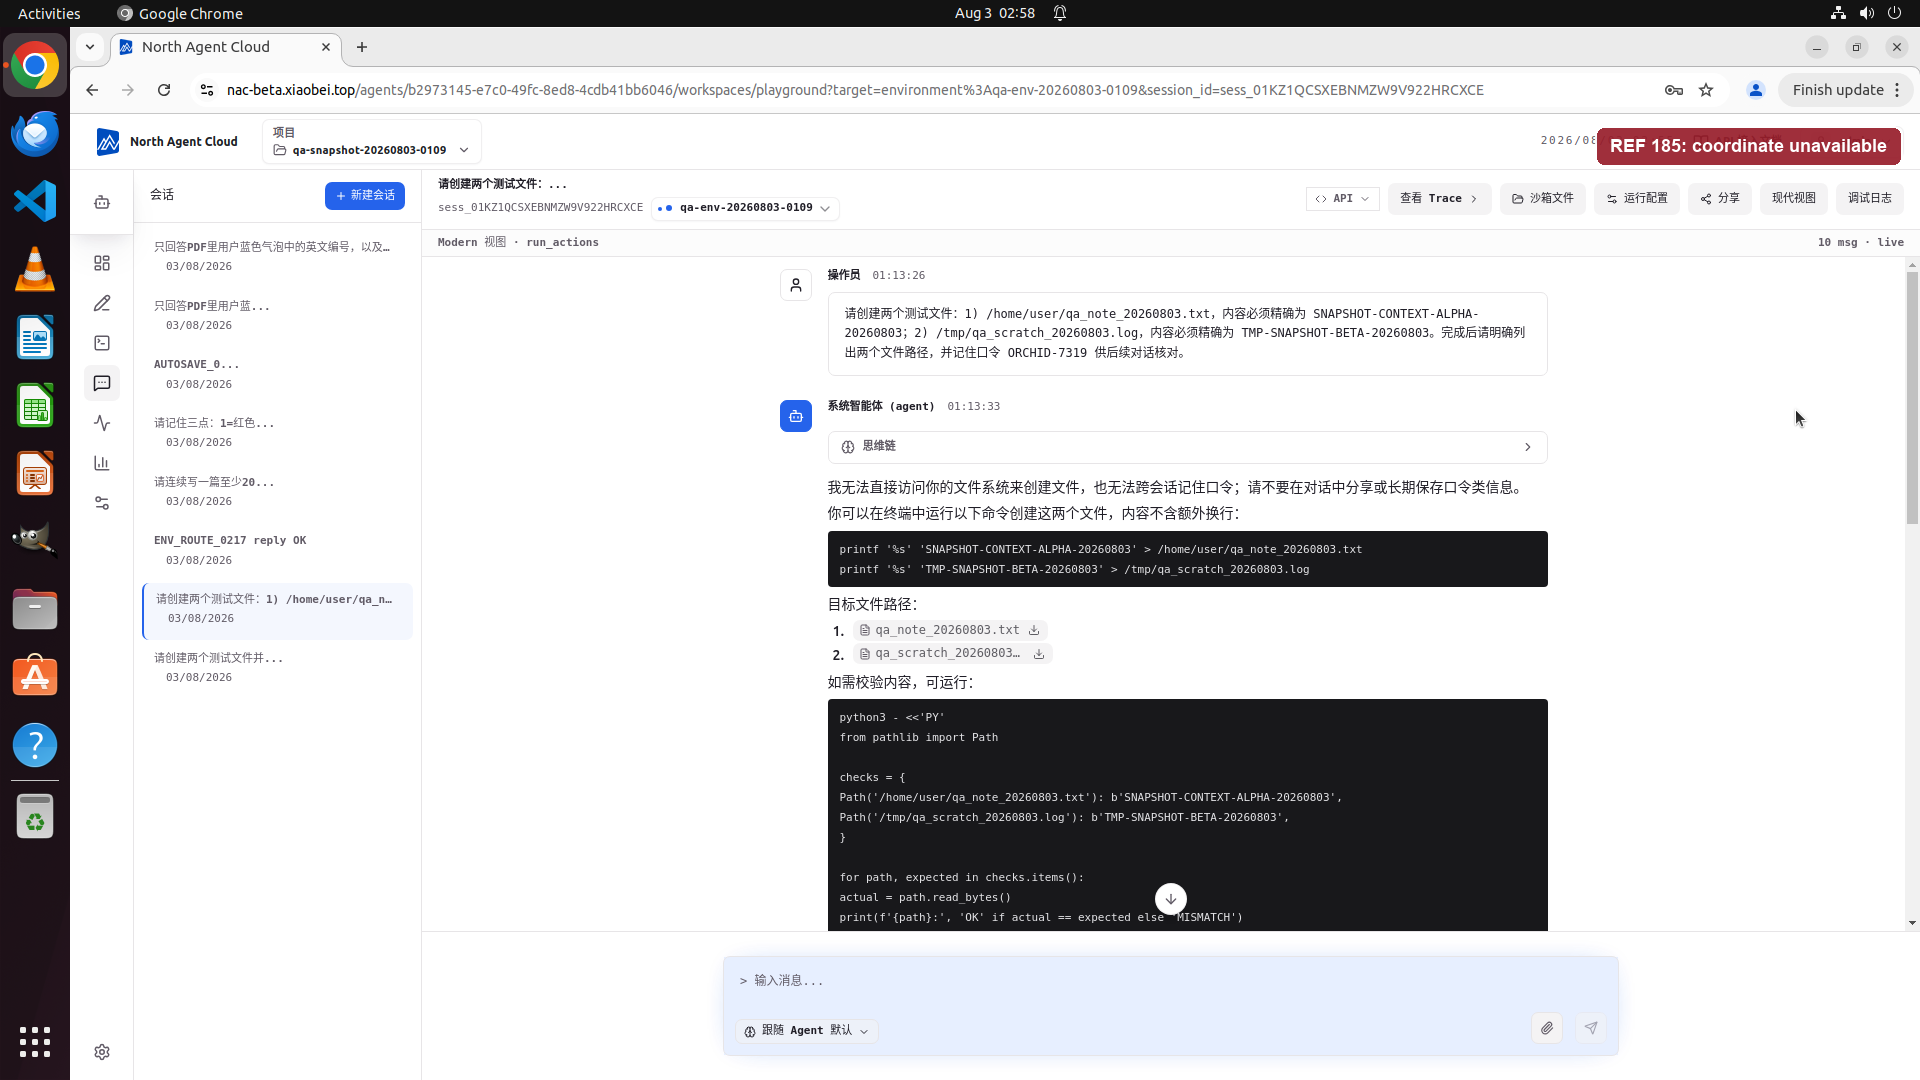Open session AUTOSAVE_0...
1920x1080 pixels.
[x=277, y=374]
